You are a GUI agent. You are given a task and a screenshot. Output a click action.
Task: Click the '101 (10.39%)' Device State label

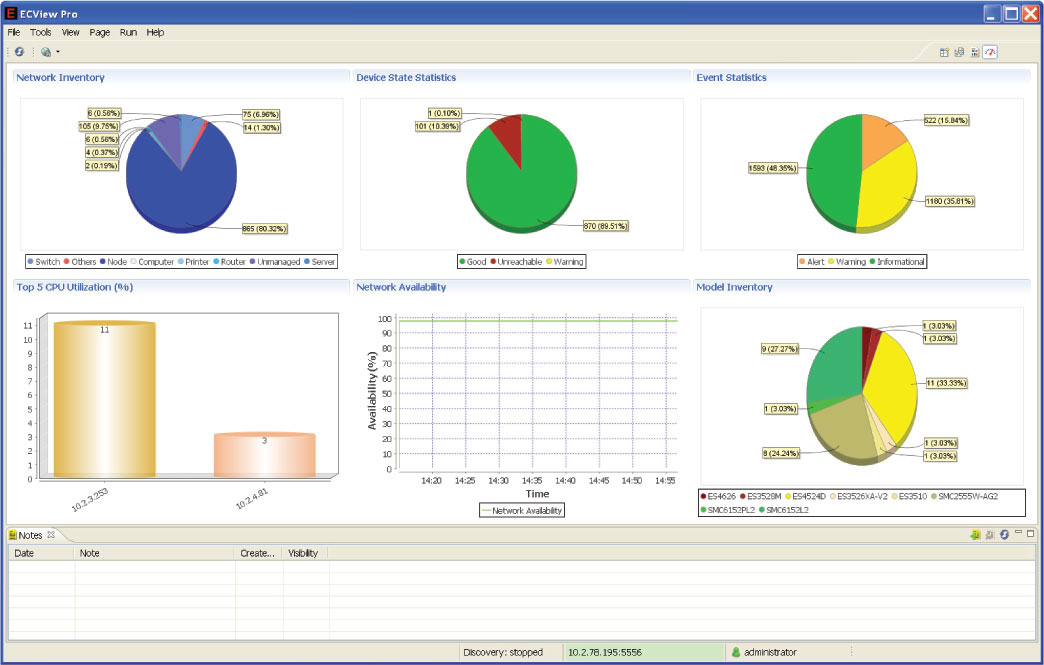(x=437, y=126)
